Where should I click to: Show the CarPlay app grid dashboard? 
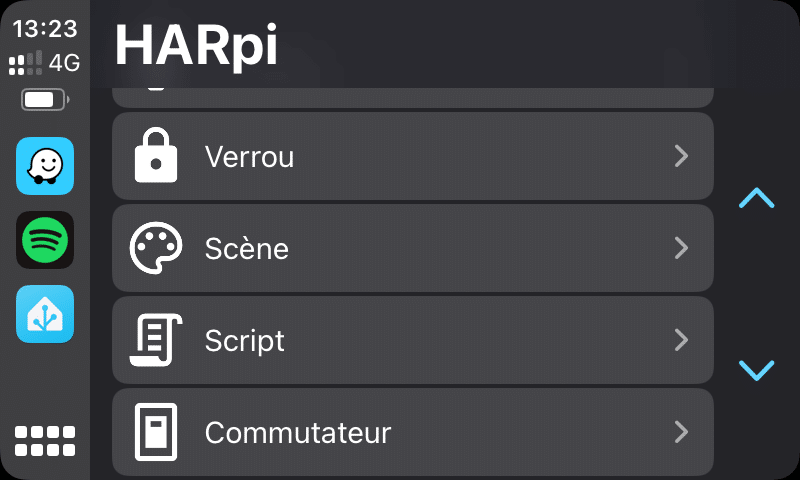click(45, 441)
